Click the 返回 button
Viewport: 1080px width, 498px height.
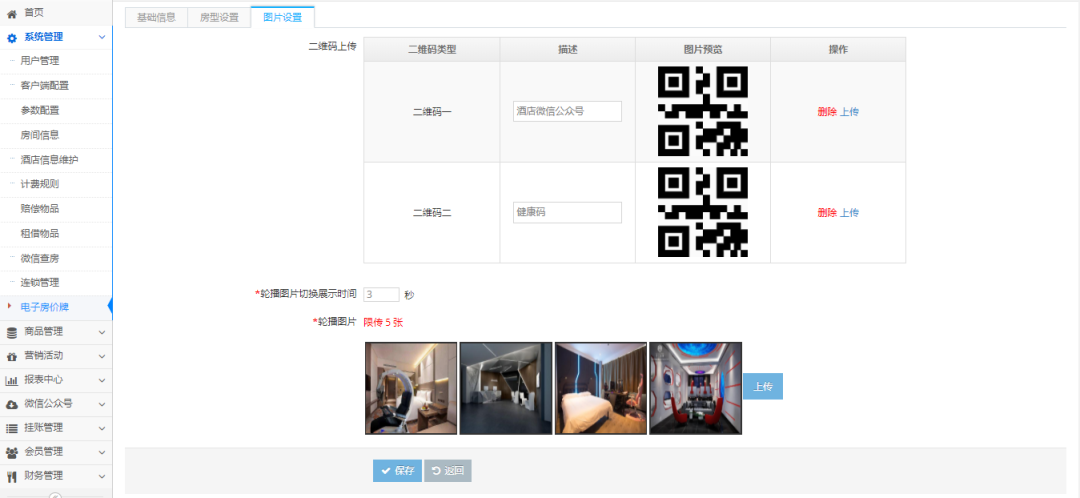tap(448, 471)
